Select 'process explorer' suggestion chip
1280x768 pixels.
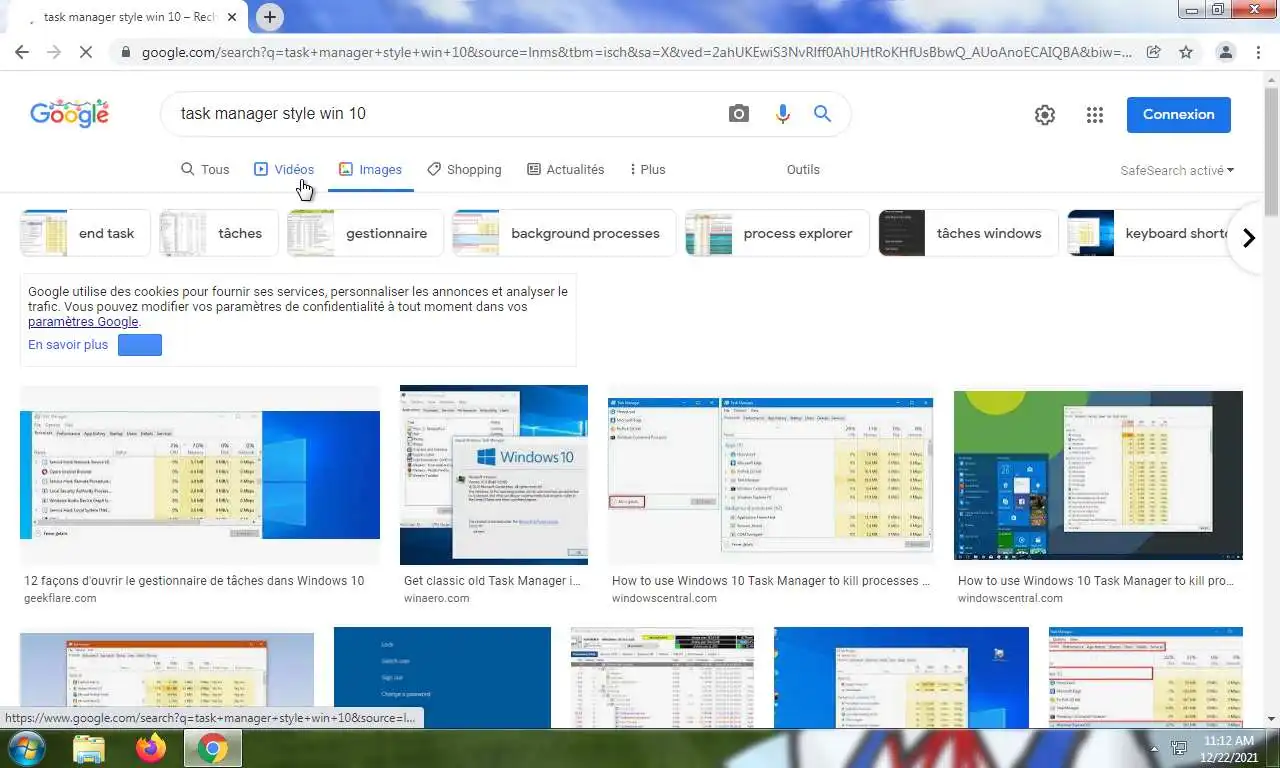pos(777,234)
